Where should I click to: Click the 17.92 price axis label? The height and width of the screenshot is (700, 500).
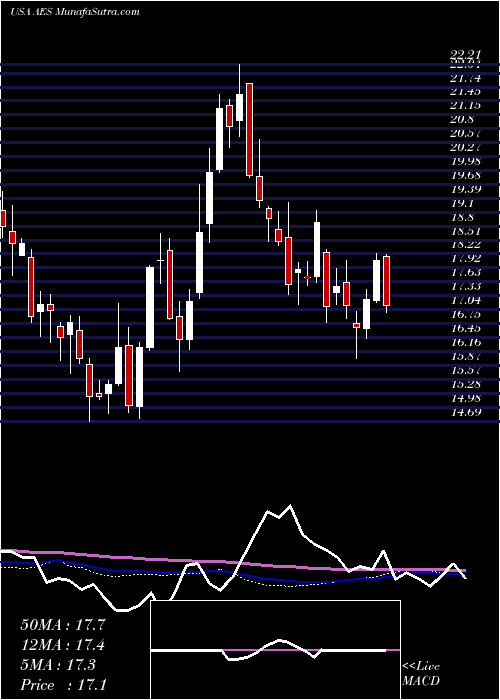465,258
